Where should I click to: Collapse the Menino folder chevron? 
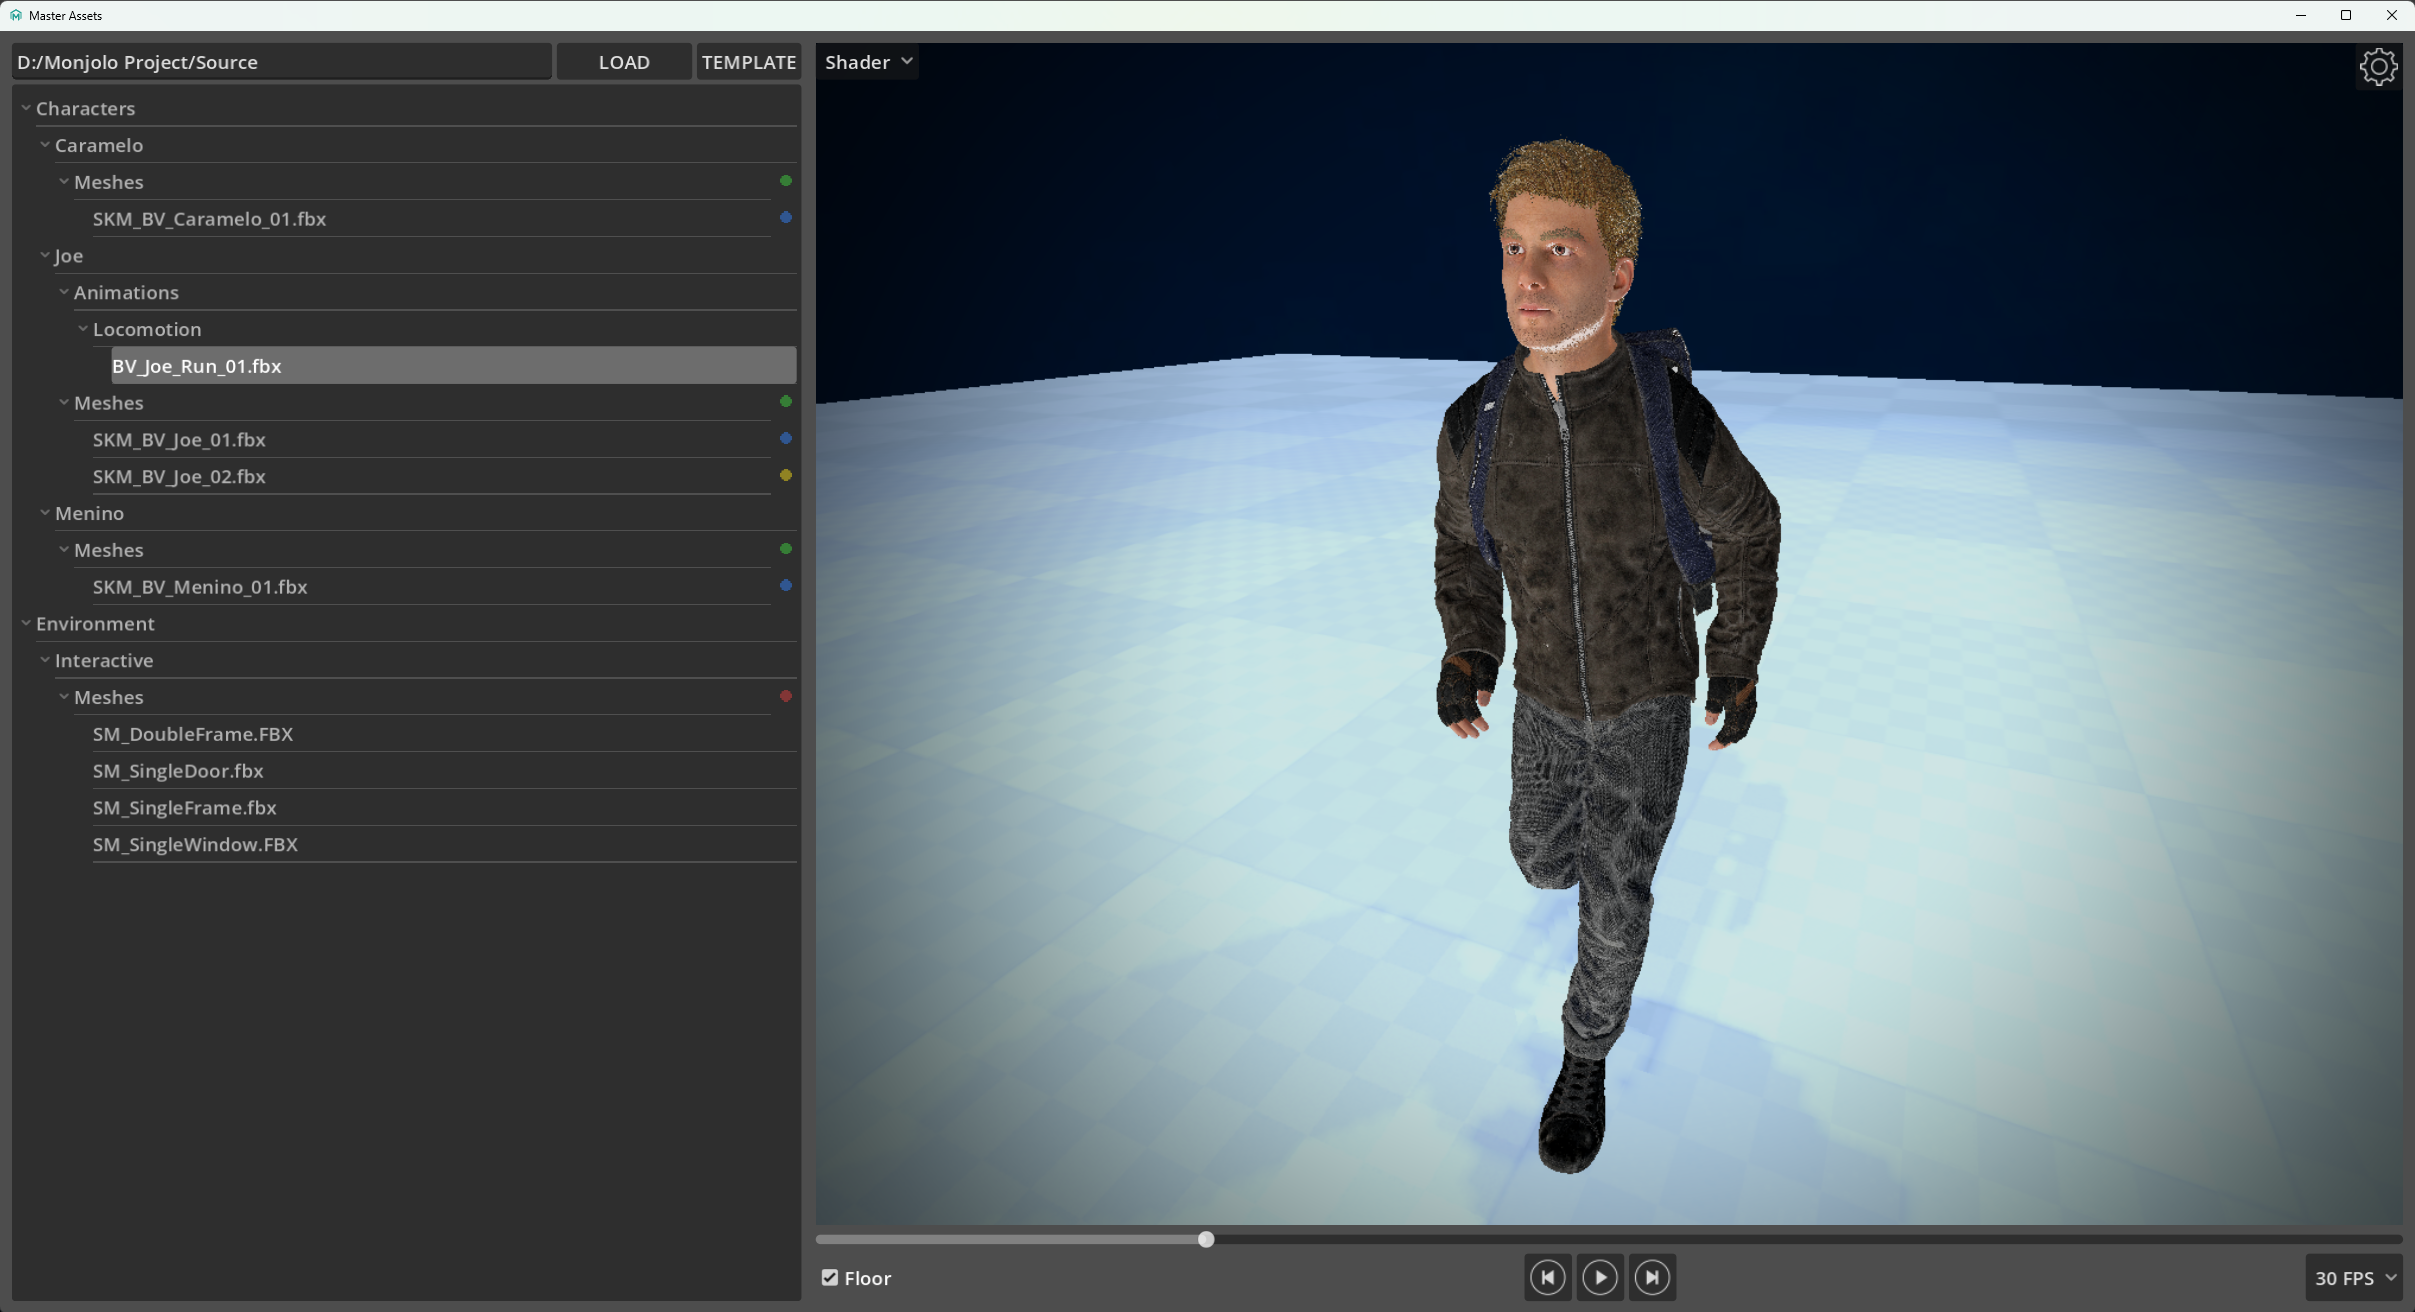tap(45, 513)
